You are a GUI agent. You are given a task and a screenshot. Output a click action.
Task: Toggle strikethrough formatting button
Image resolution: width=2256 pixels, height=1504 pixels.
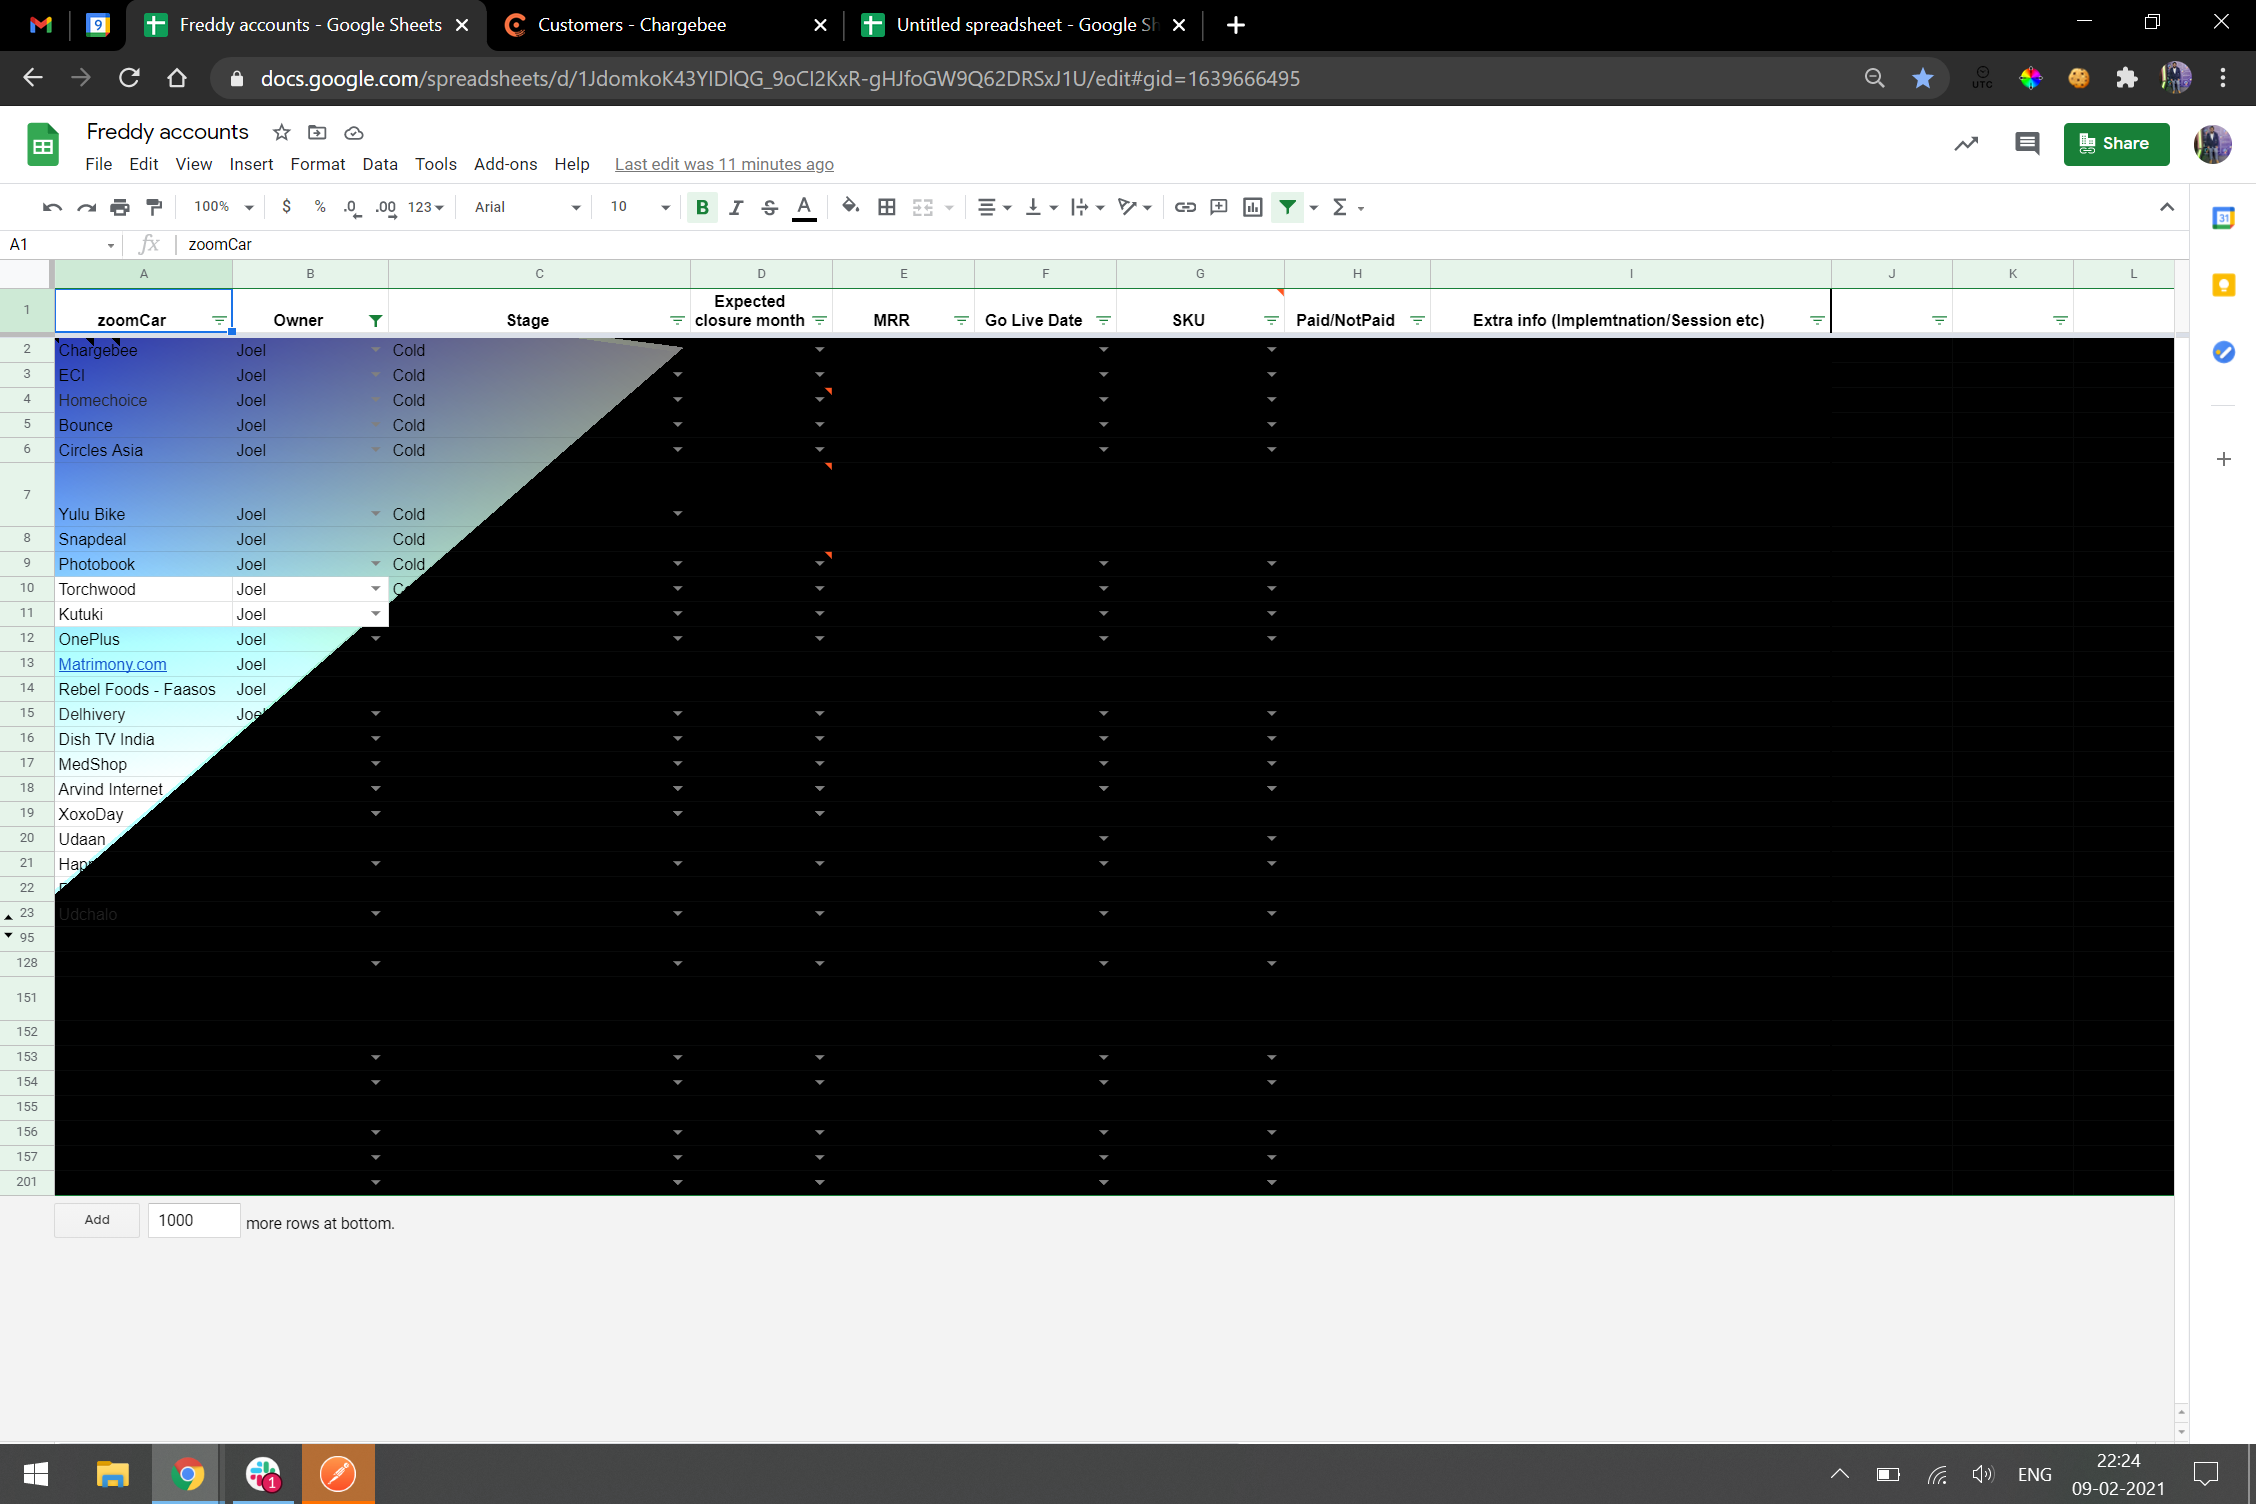point(769,207)
